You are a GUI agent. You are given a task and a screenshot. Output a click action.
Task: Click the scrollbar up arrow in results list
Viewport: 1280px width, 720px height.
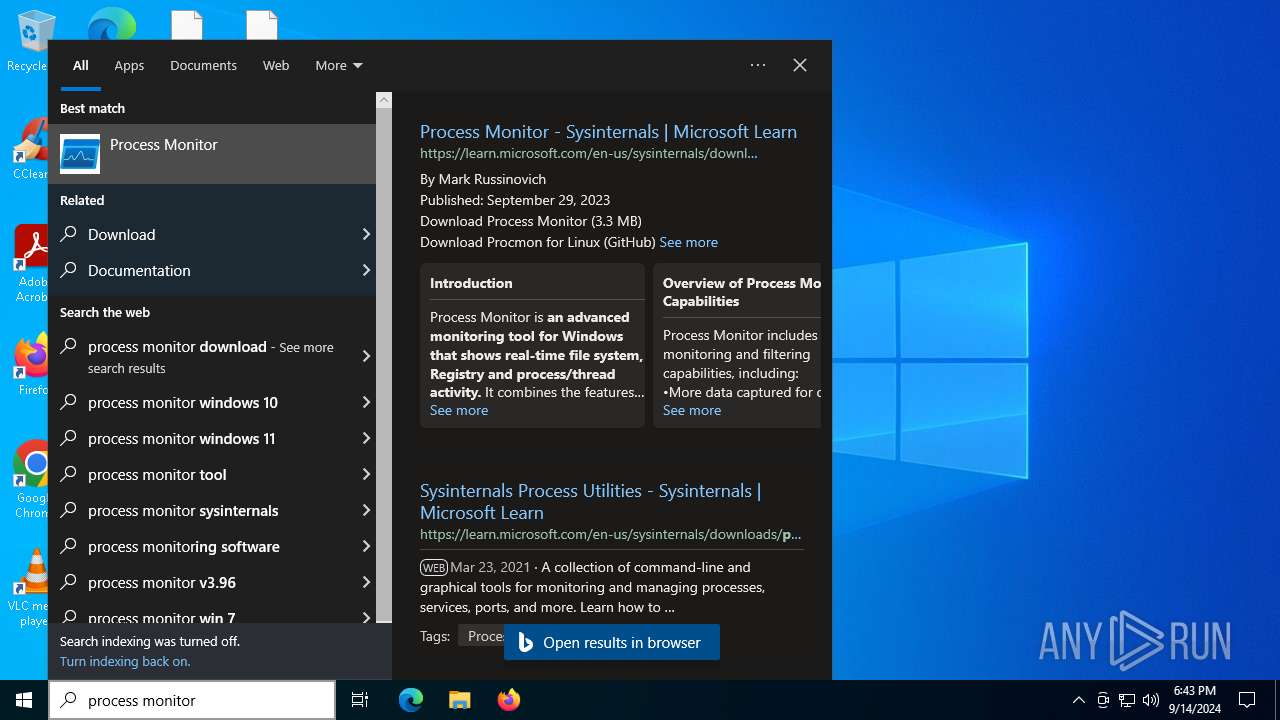pyautogui.click(x=384, y=100)
